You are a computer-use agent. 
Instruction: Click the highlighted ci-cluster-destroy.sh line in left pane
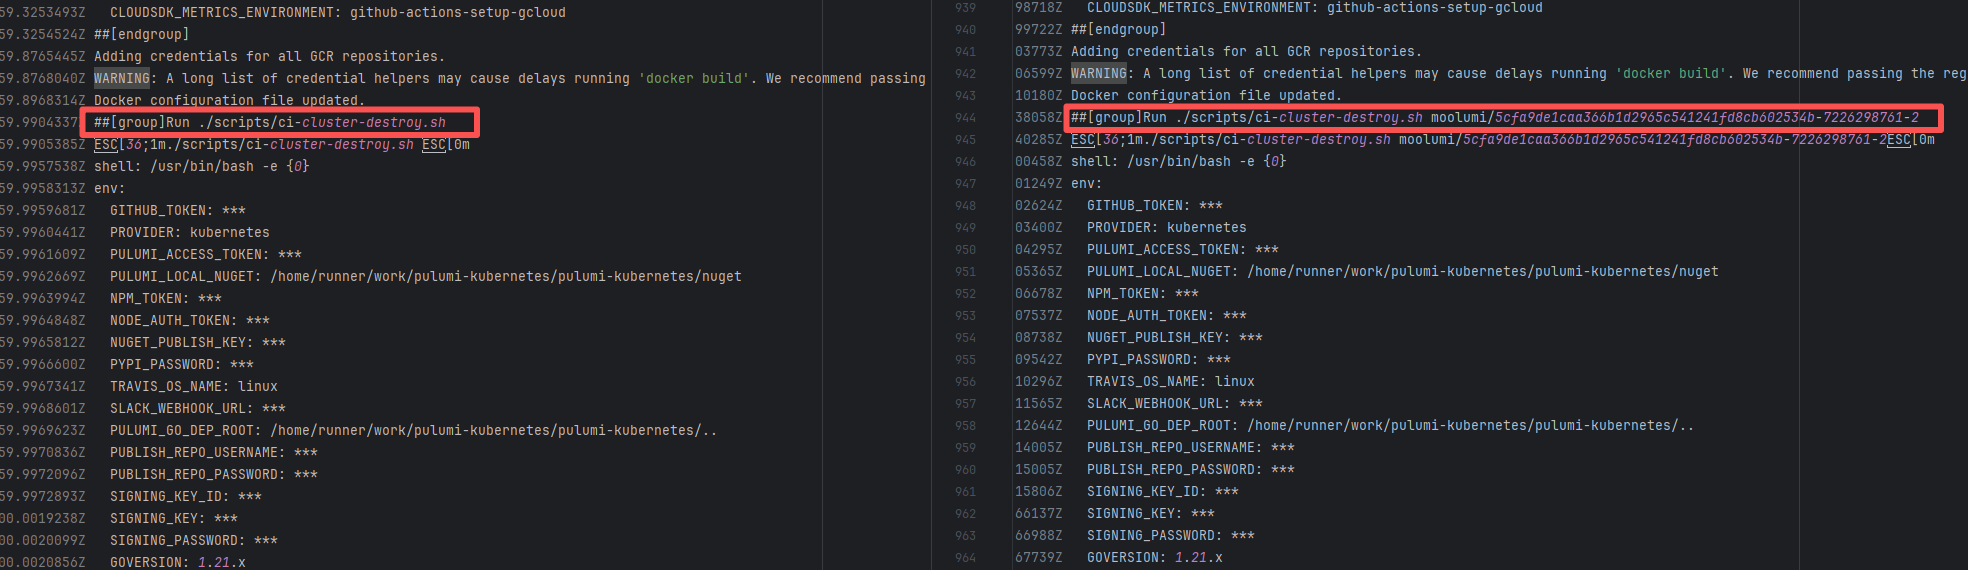click(270, 123)
